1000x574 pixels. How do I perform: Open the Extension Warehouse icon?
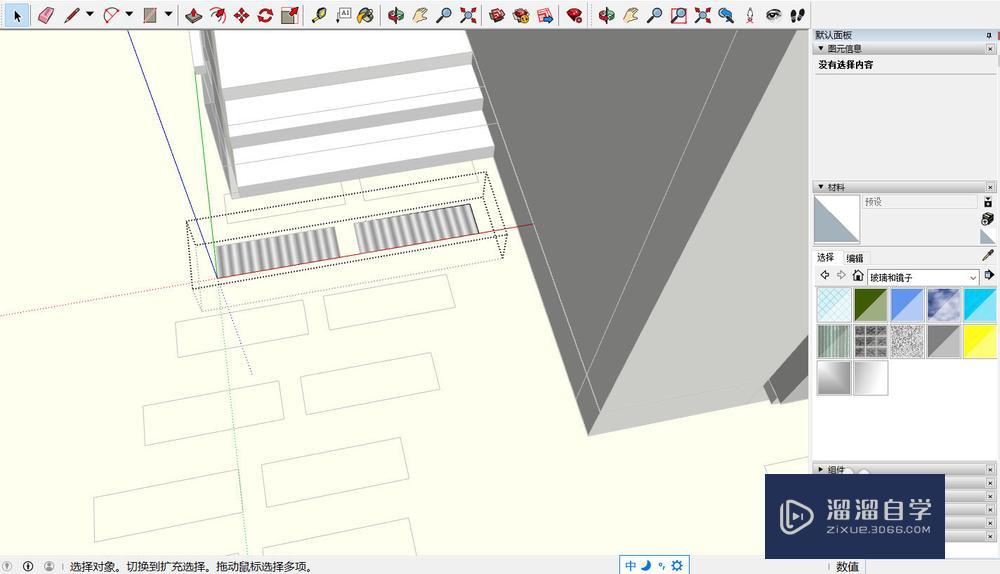pos(521,15)
